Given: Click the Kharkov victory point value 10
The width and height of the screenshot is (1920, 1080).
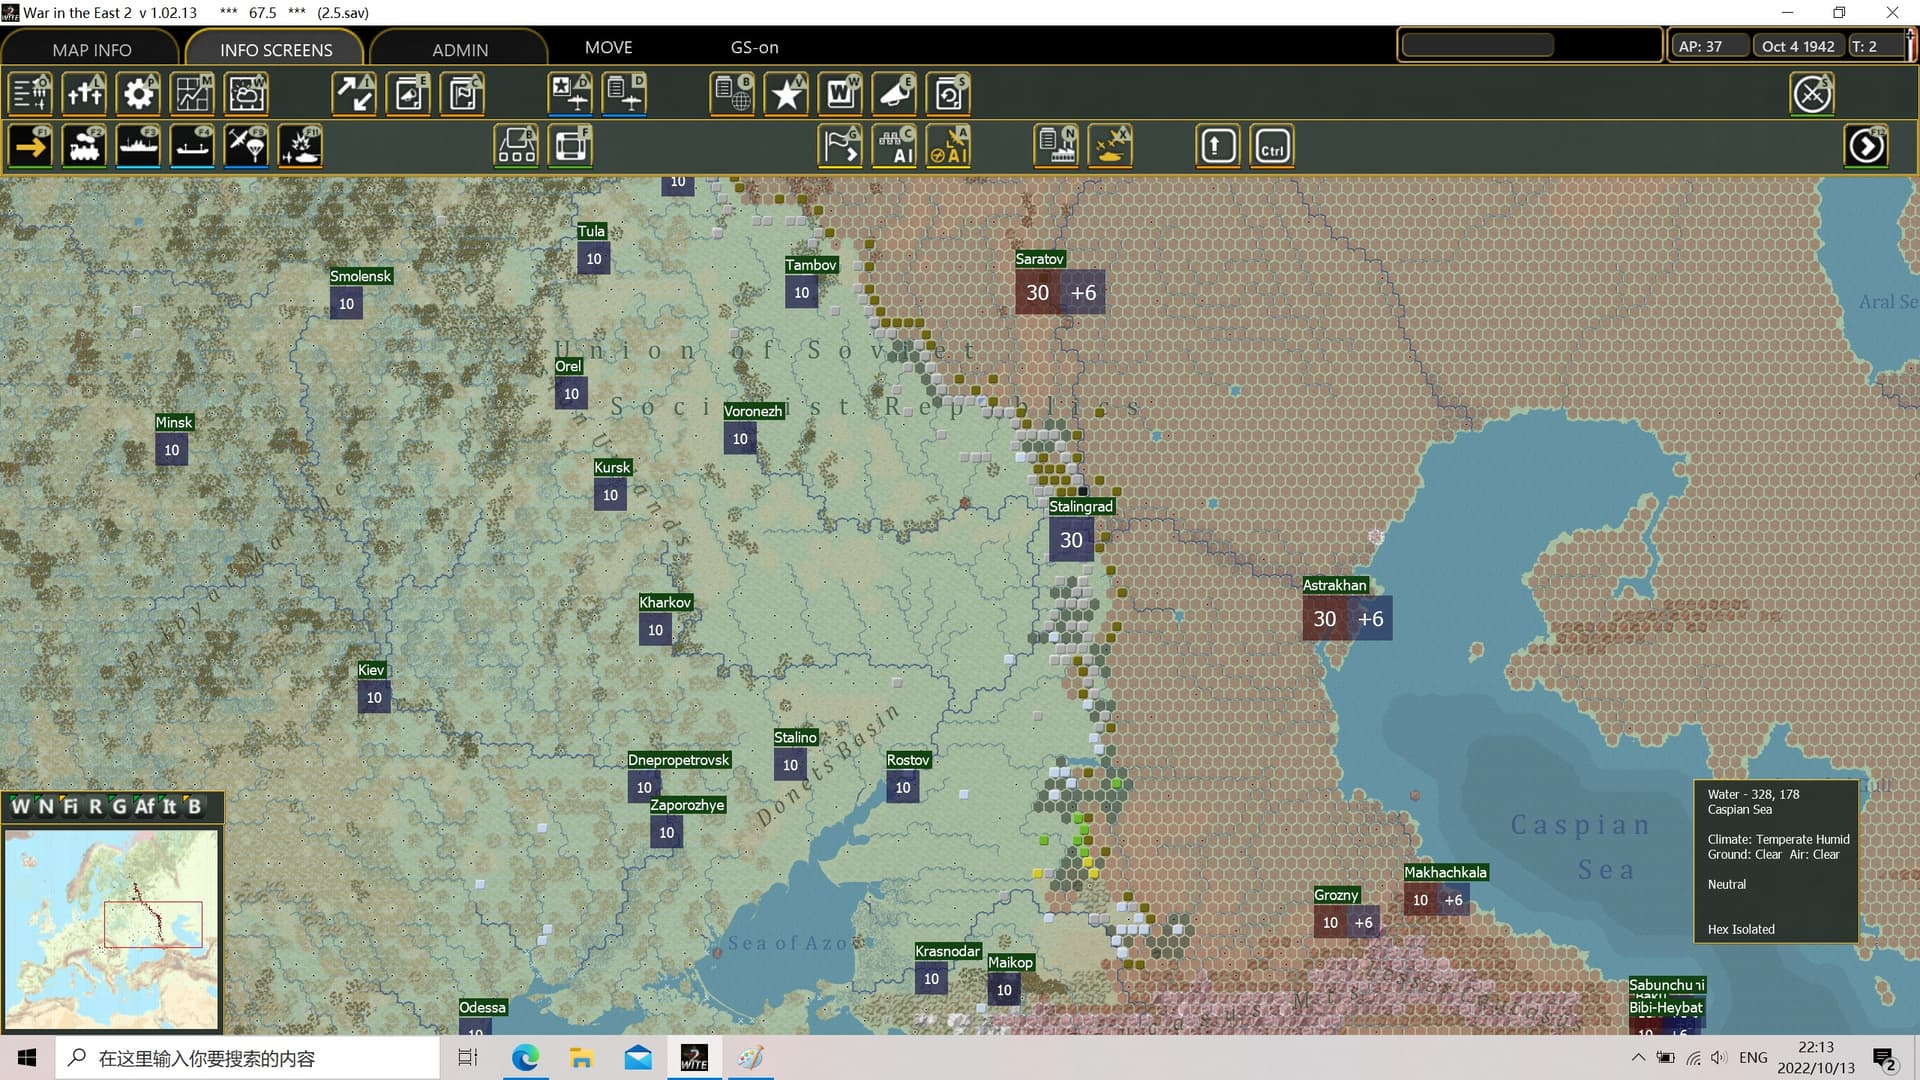Looking at the screenshot, I should click(x=655, y=630).
